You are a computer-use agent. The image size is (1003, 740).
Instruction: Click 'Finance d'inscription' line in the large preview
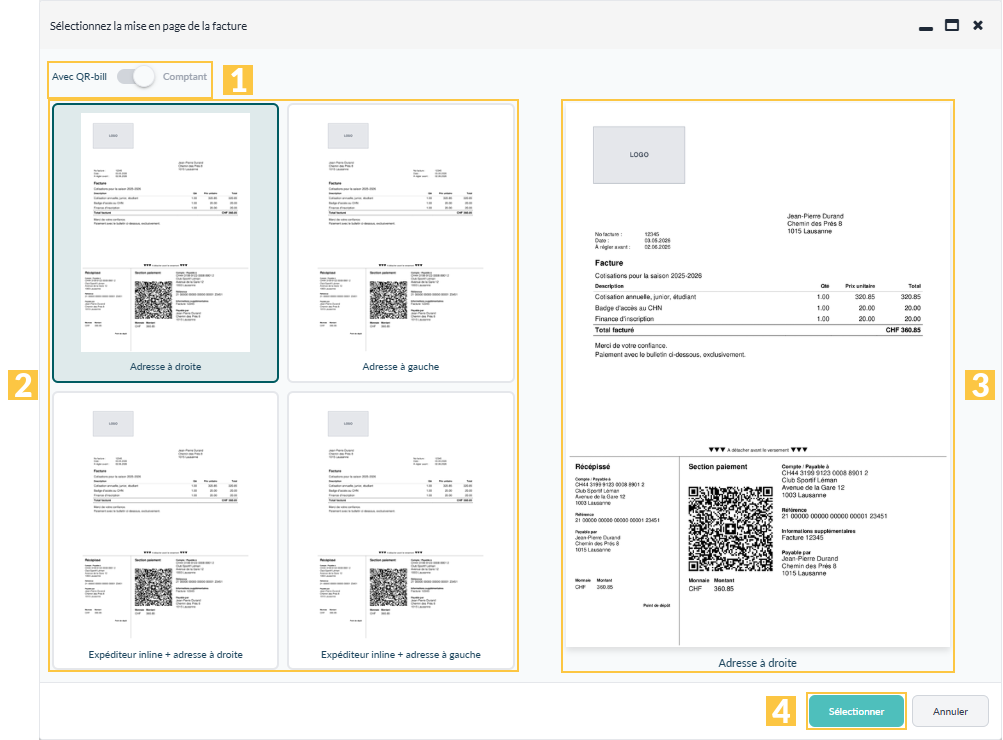758,319
